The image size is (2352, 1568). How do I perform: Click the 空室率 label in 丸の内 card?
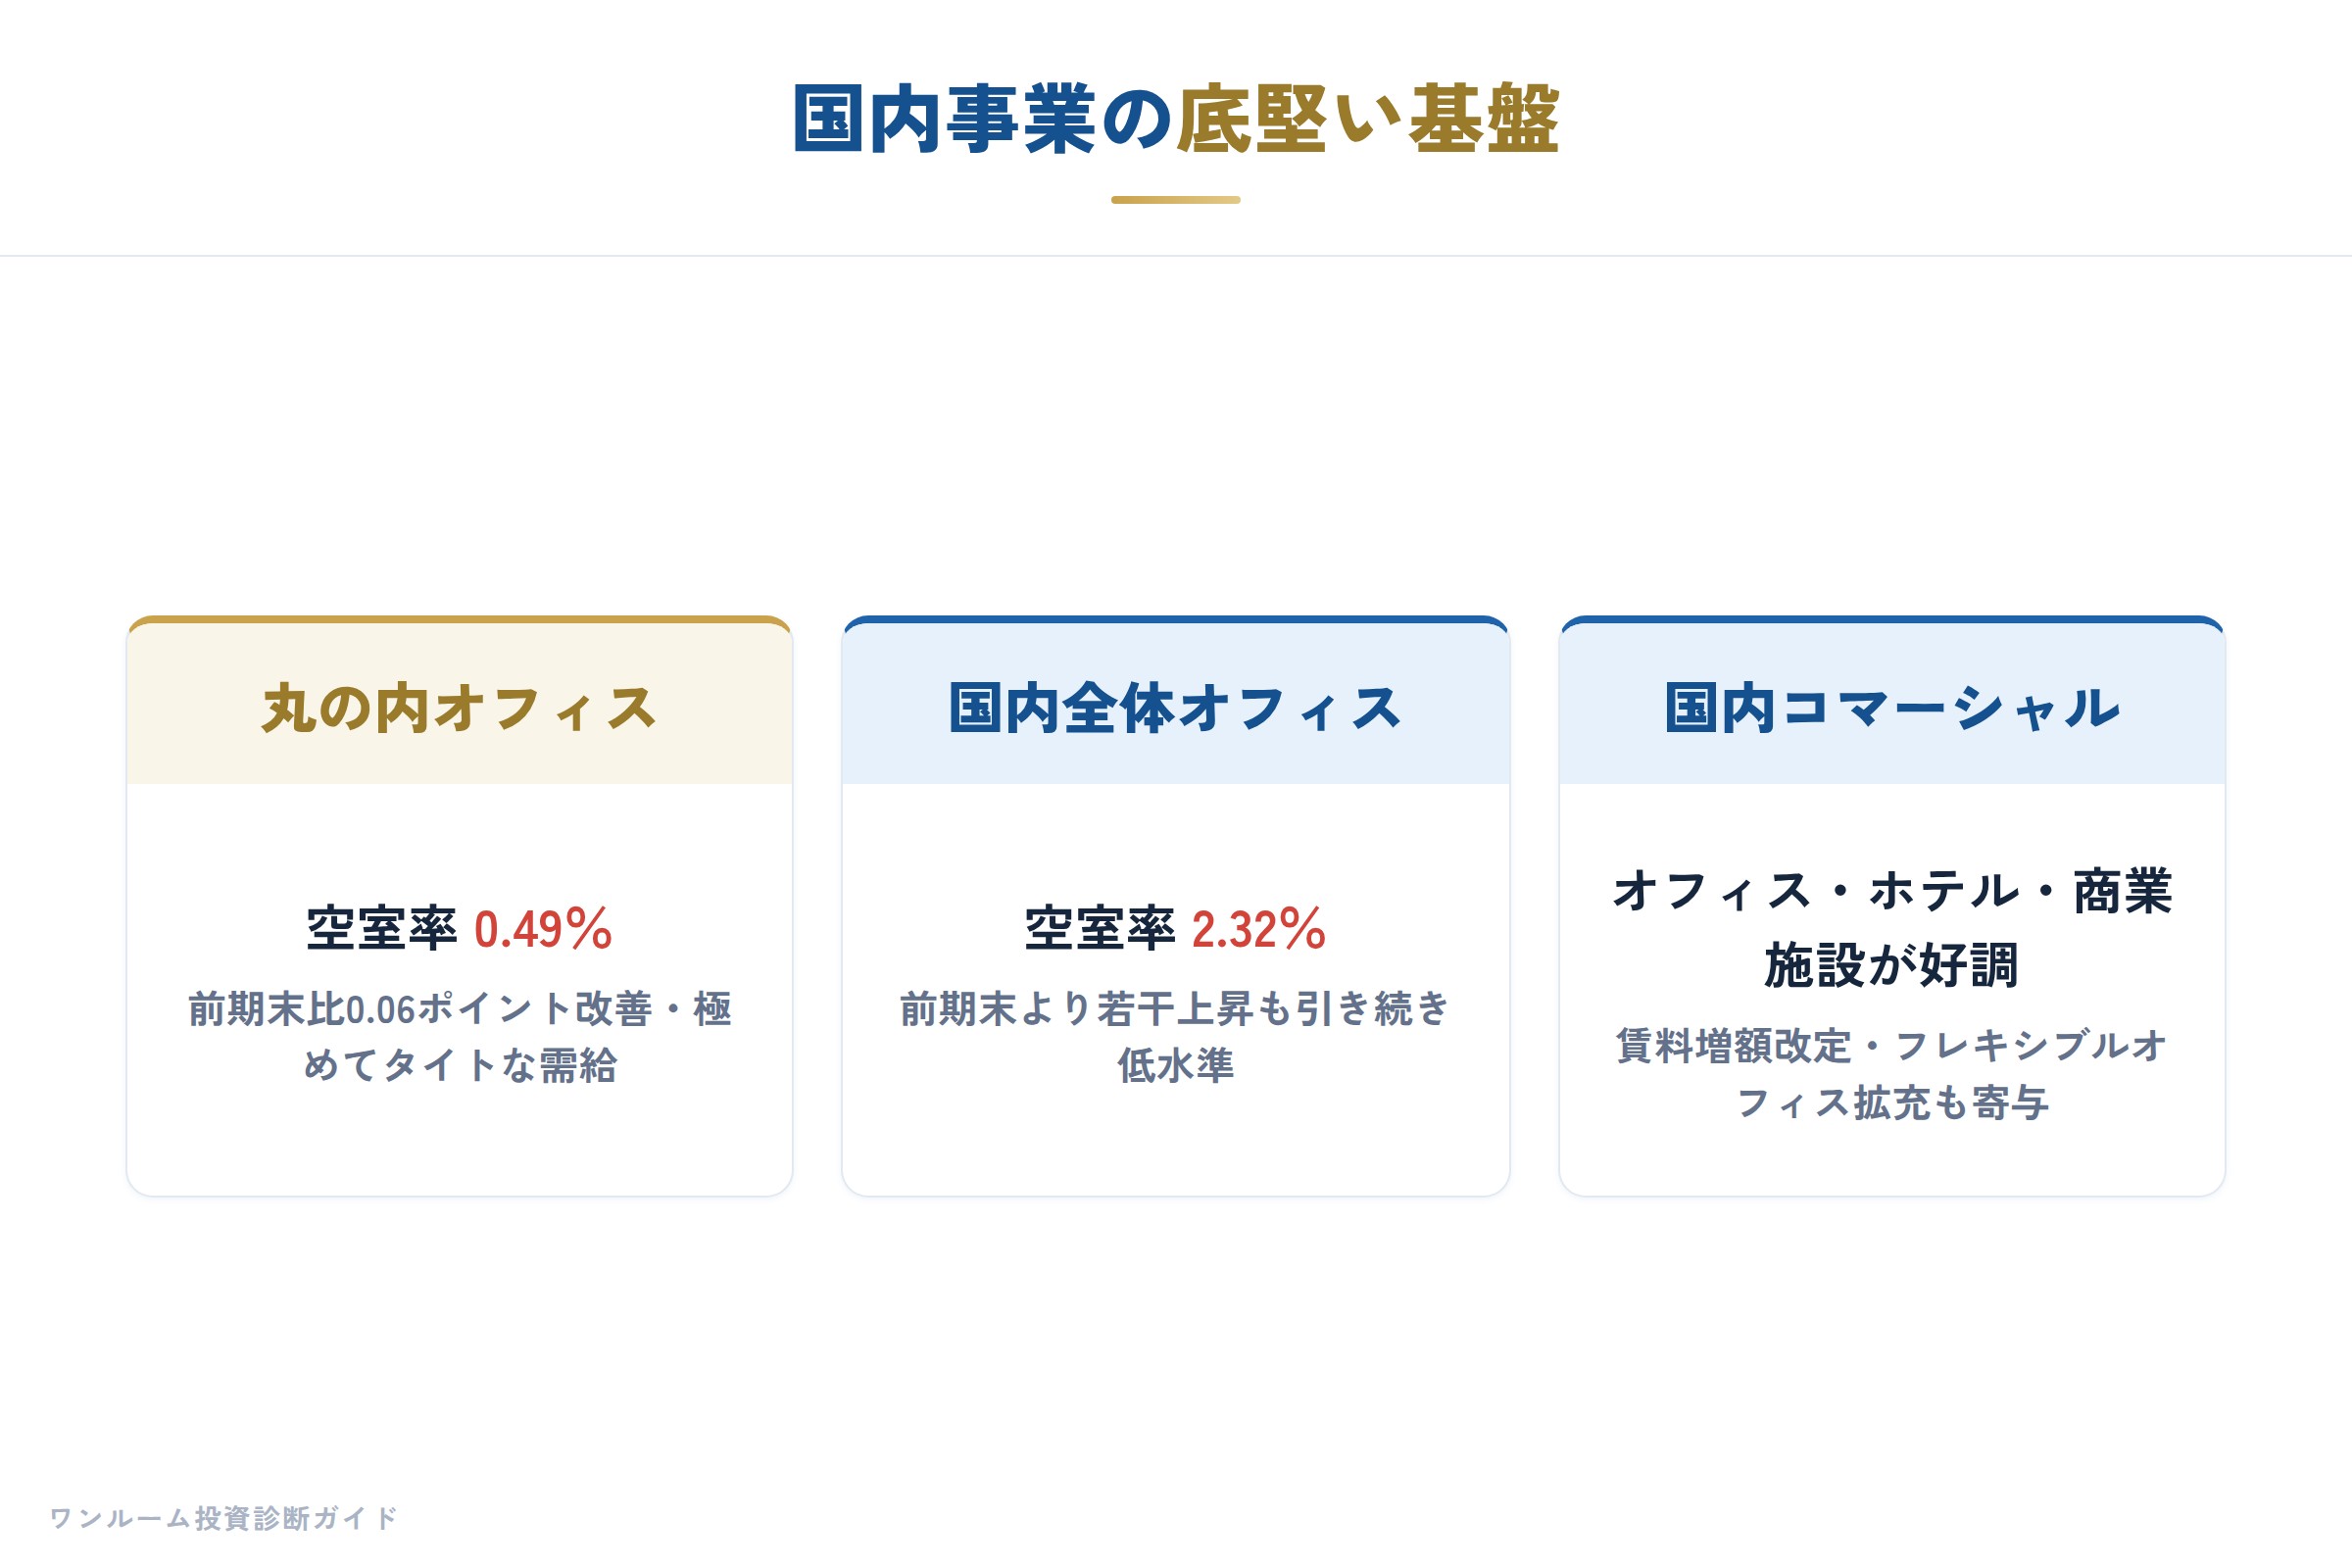(x=382, y=929)
